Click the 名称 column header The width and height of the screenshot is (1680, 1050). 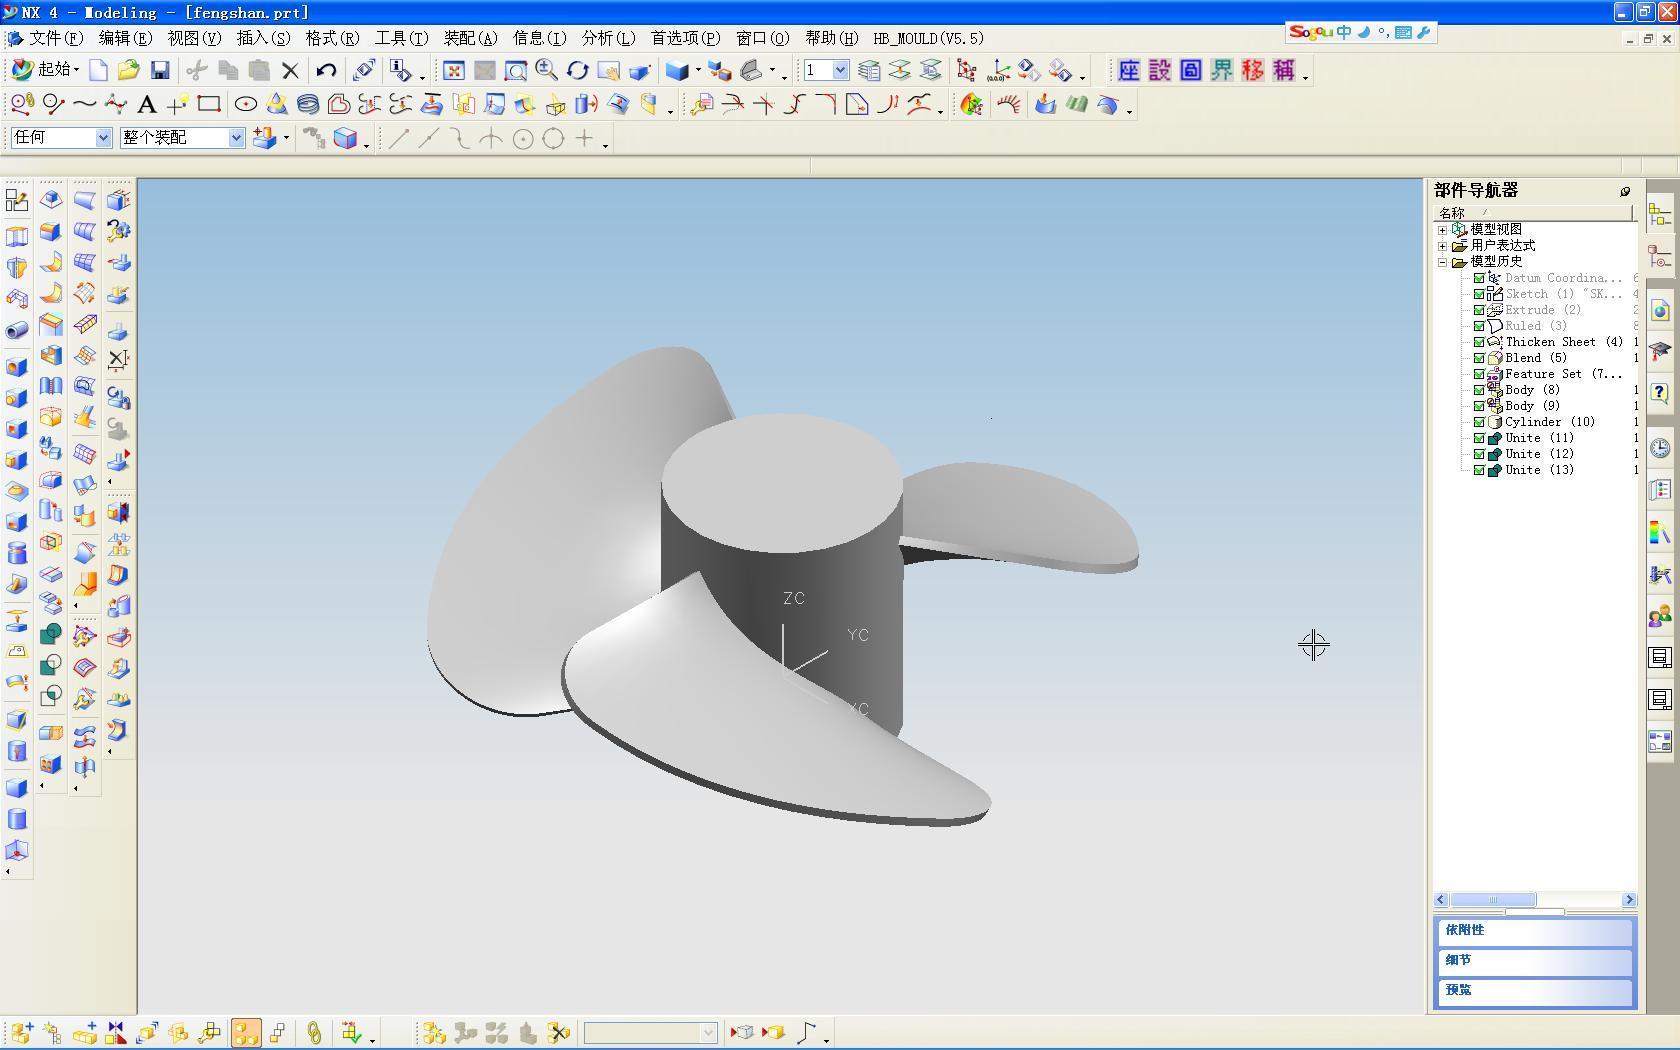1534,213
